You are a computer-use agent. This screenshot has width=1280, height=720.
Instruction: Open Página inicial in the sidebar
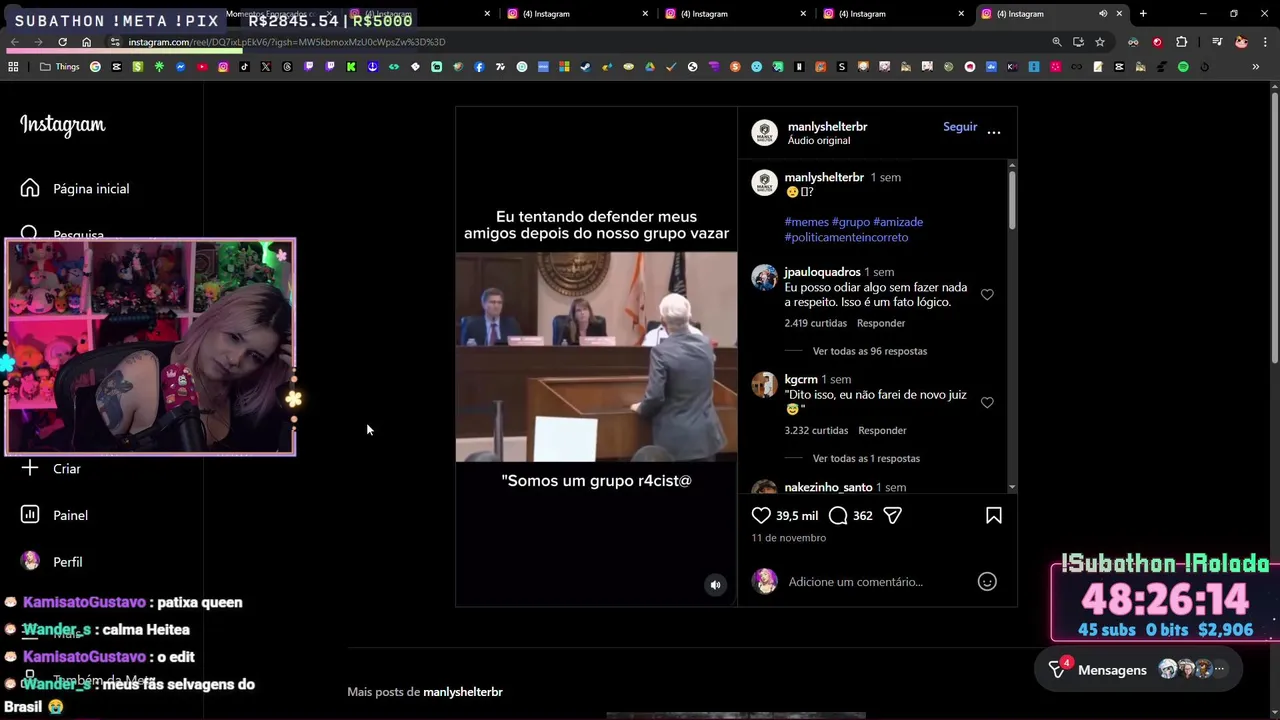click(x=91, y=188)
